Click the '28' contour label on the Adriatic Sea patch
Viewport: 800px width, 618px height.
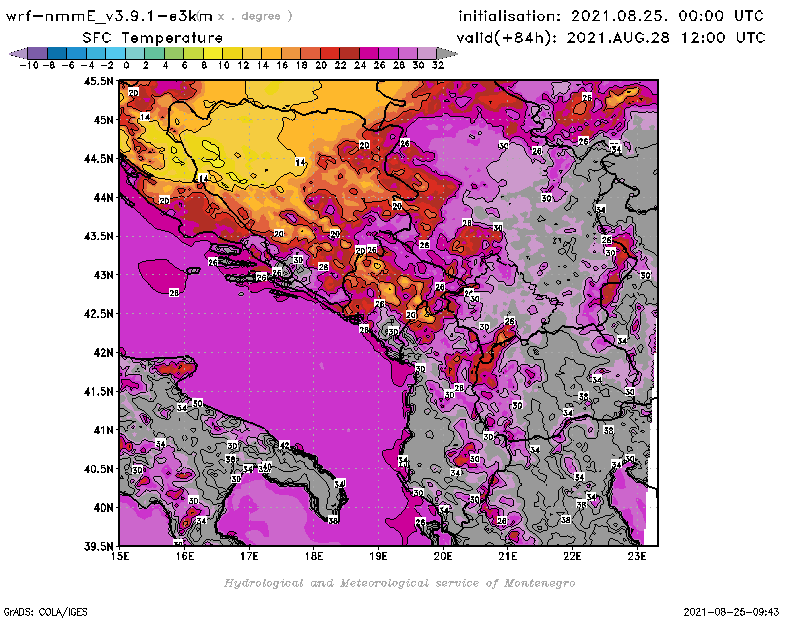pyautogui.click(x=174, y=293)
